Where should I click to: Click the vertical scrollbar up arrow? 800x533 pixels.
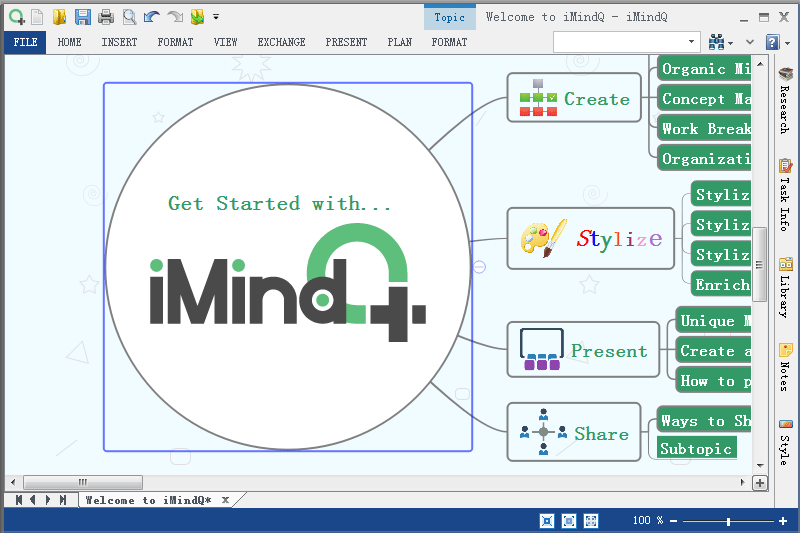pos(760,64)
